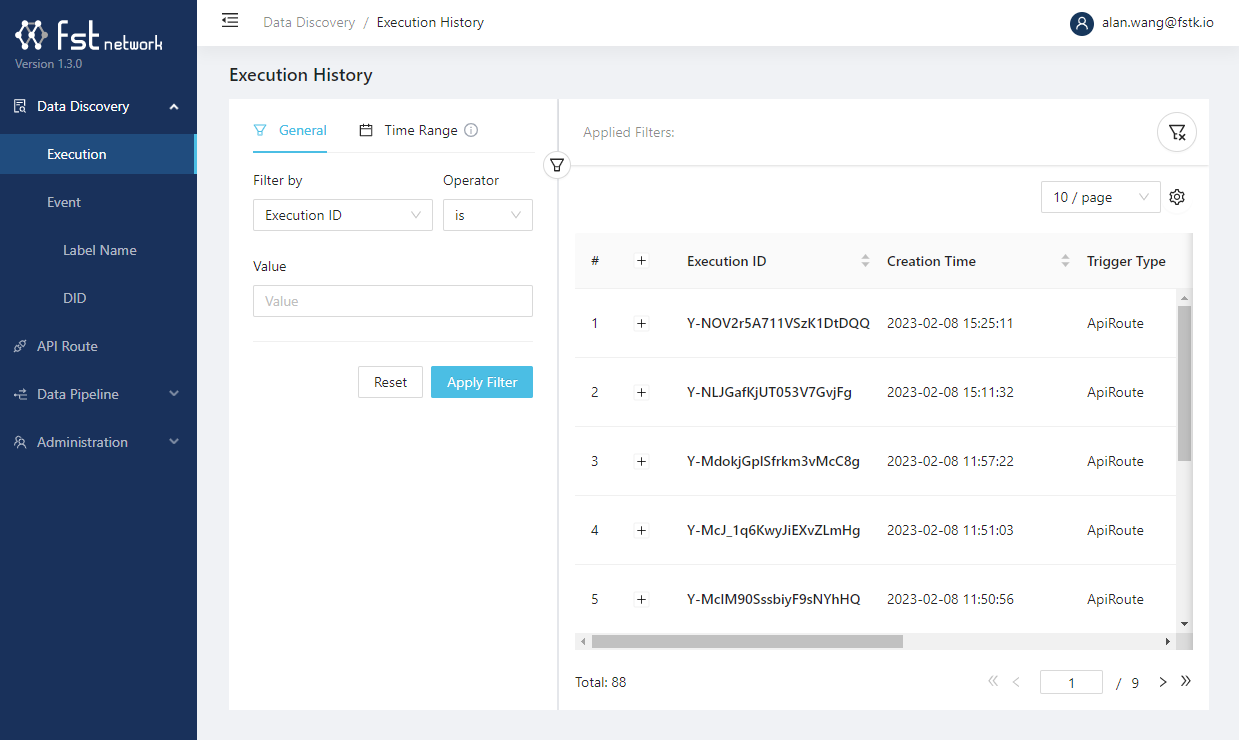Open the 10 / page size dropdown

tap(1100, 197)
